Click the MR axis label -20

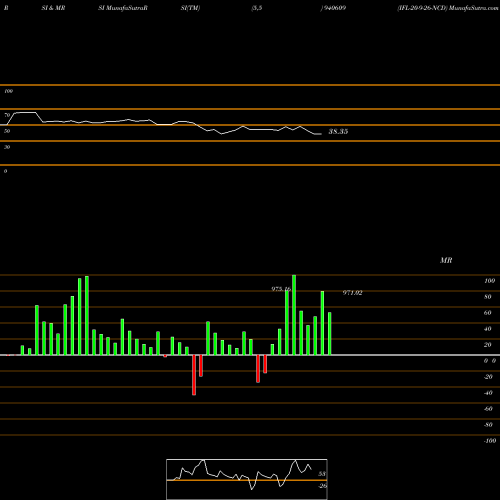tap(488, 377)
